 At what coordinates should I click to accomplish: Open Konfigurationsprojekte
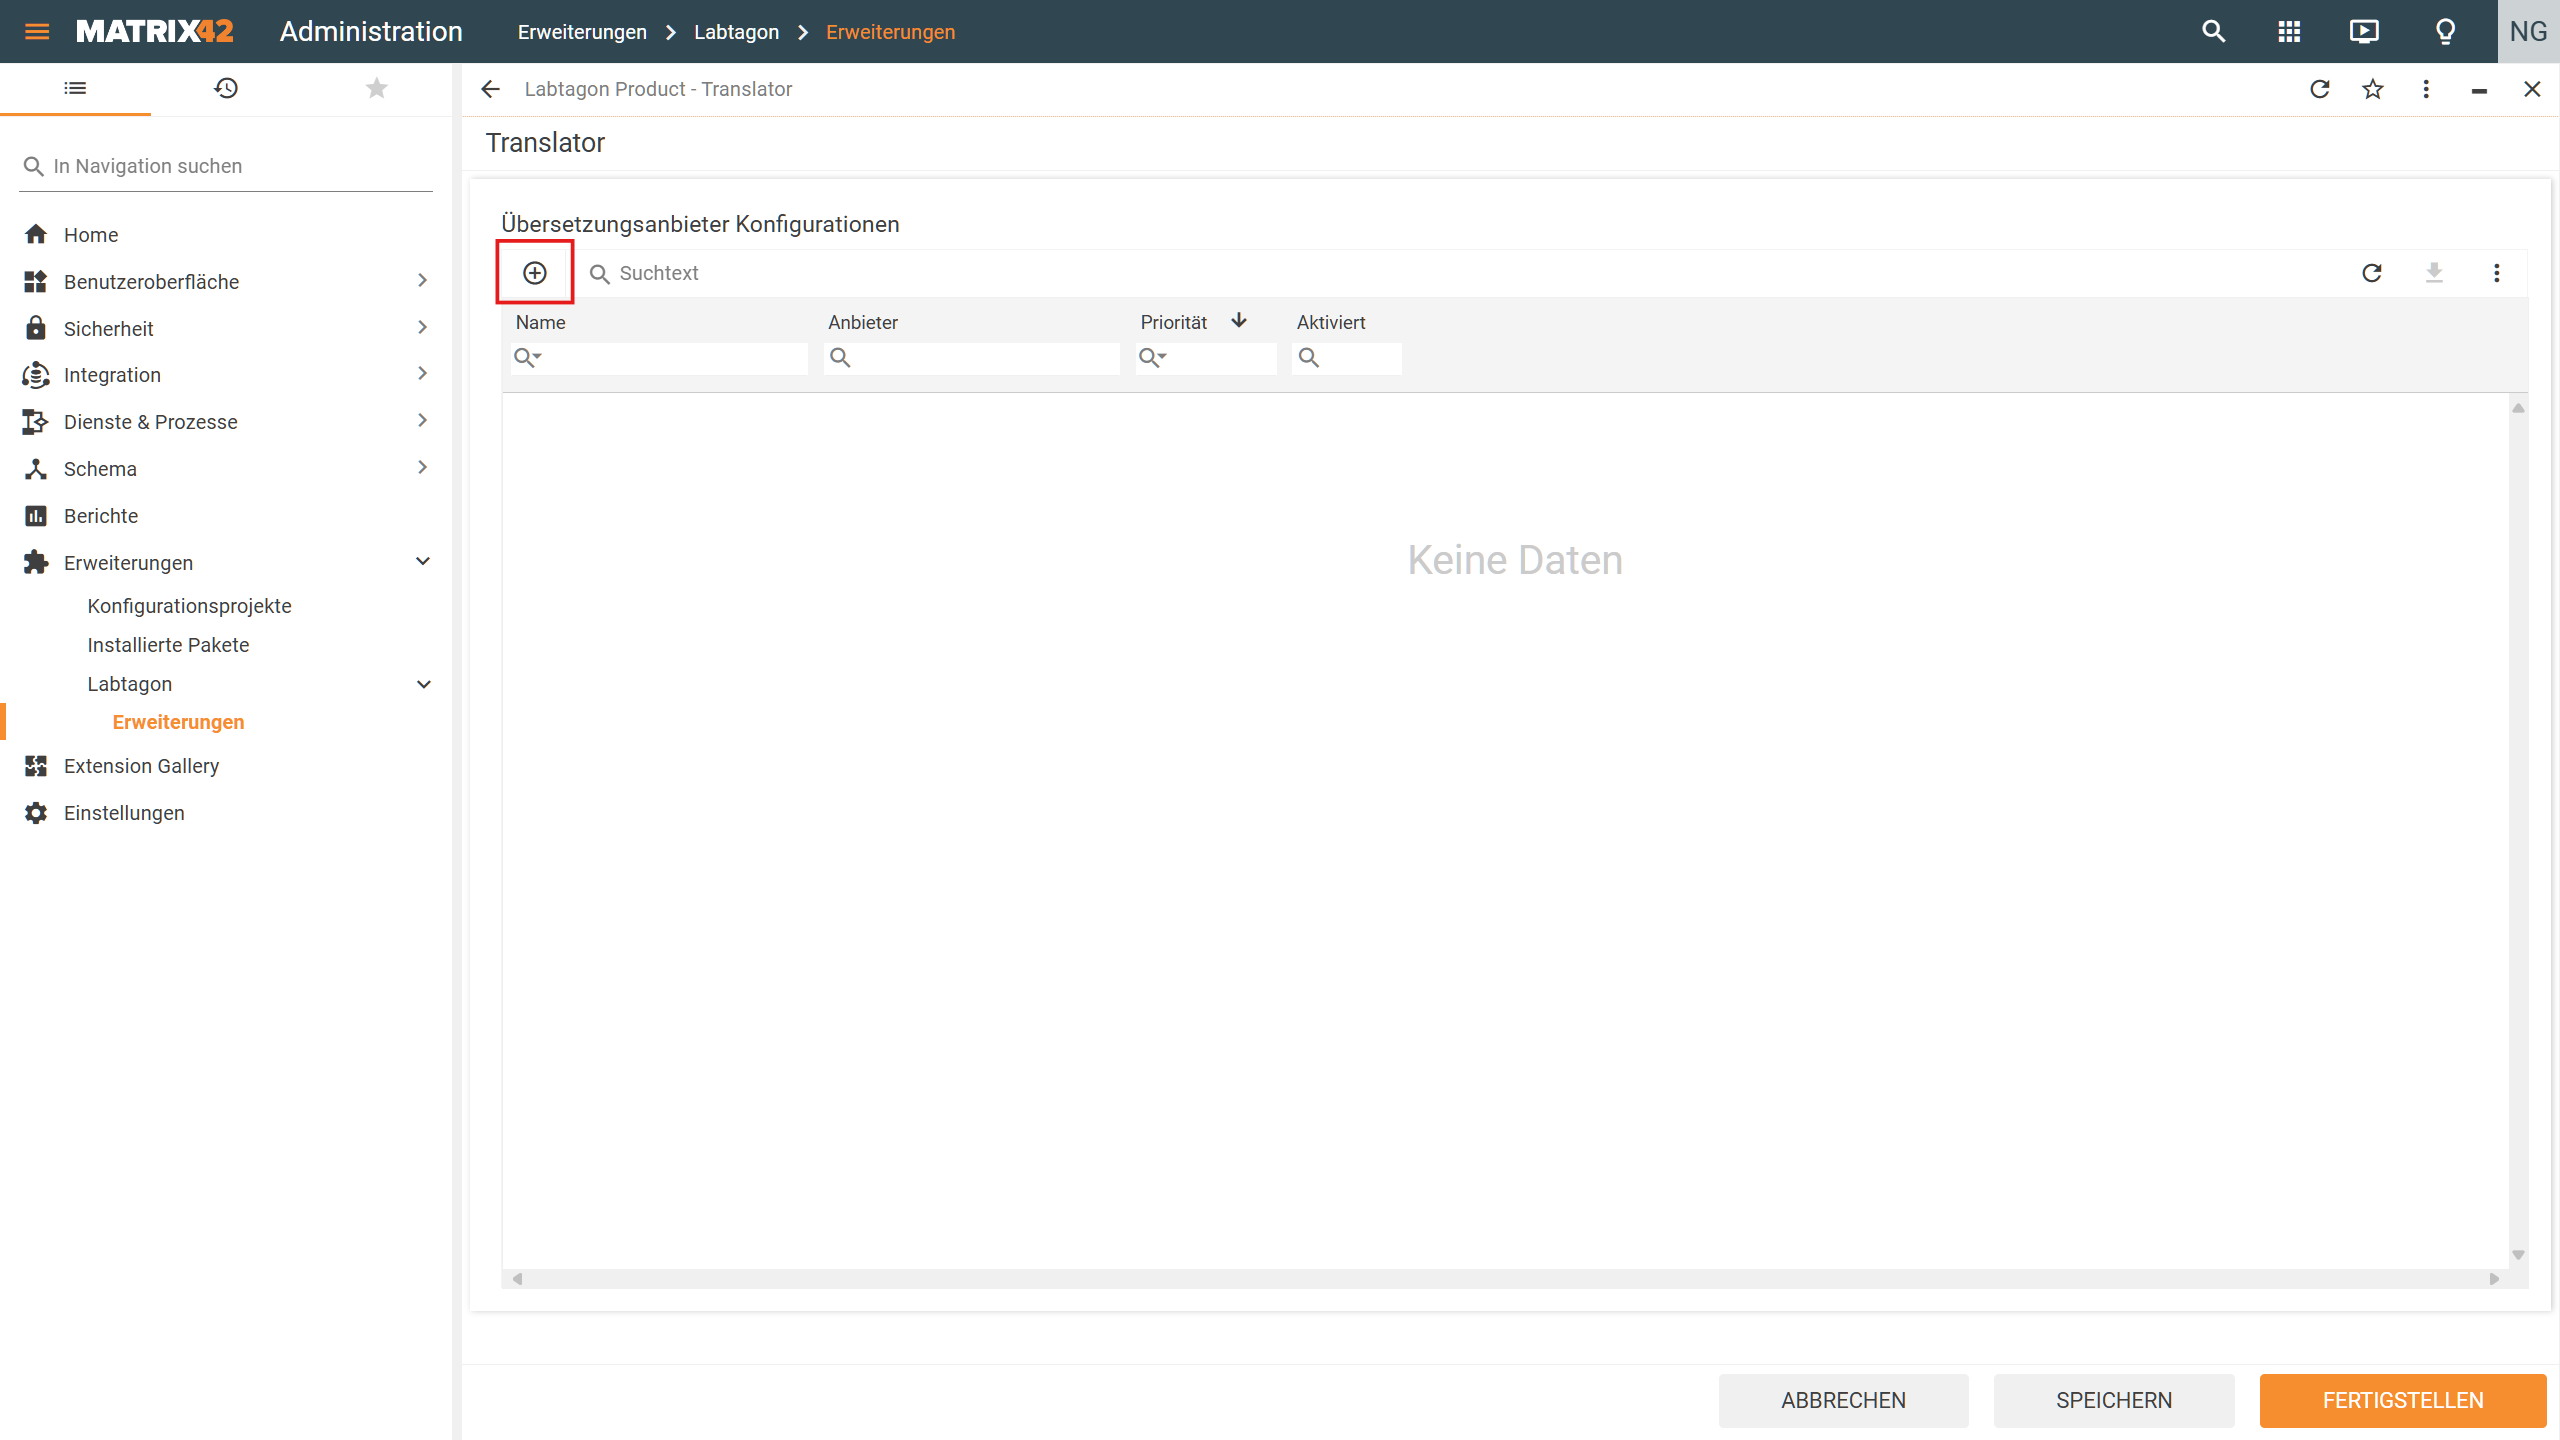coord(189,606)
